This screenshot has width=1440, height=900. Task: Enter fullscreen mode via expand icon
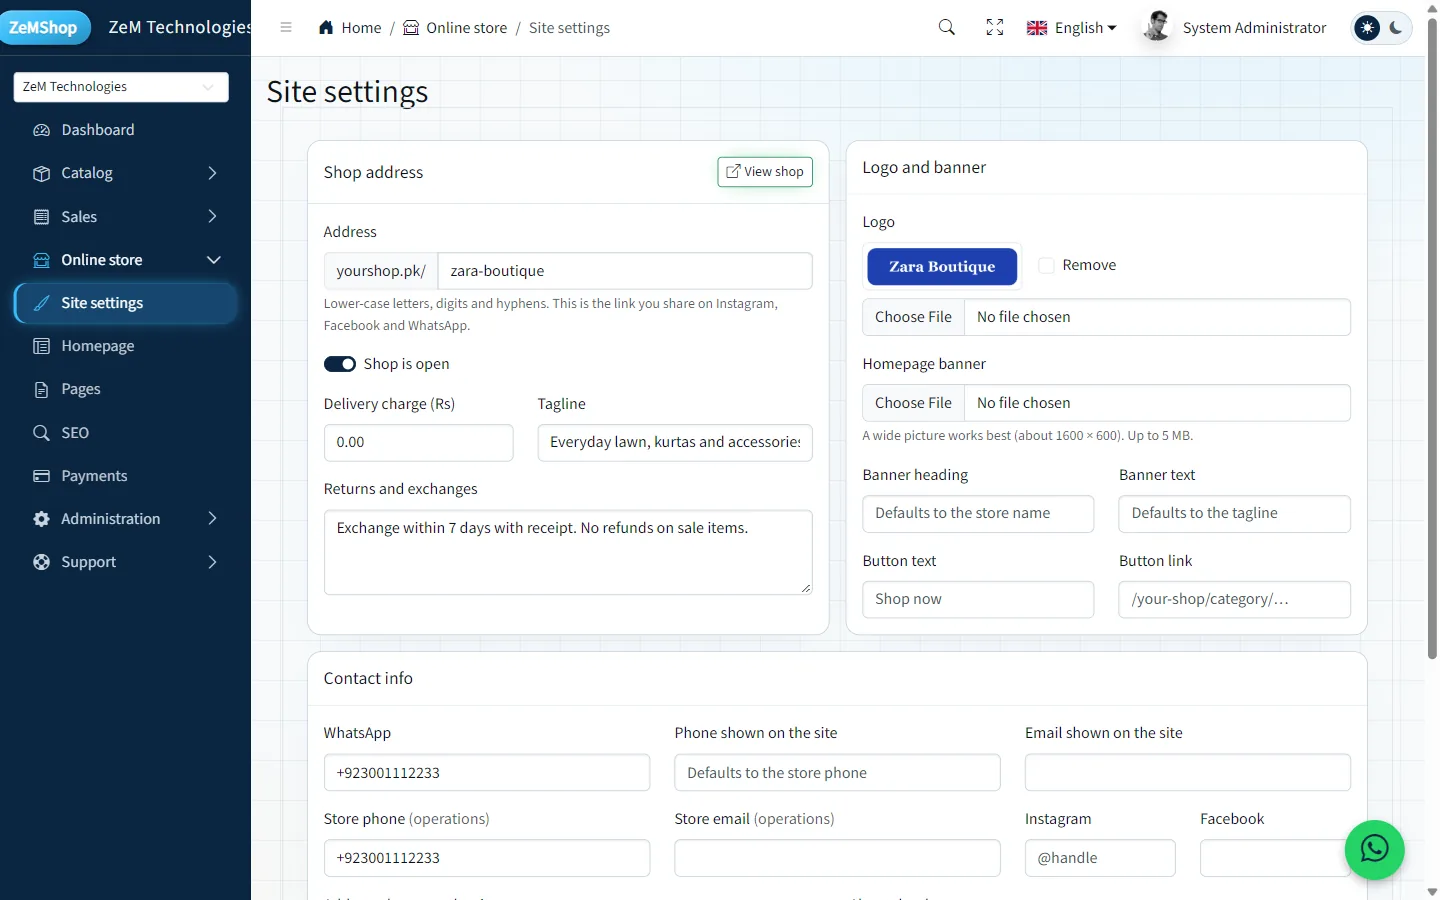(995, 28)
